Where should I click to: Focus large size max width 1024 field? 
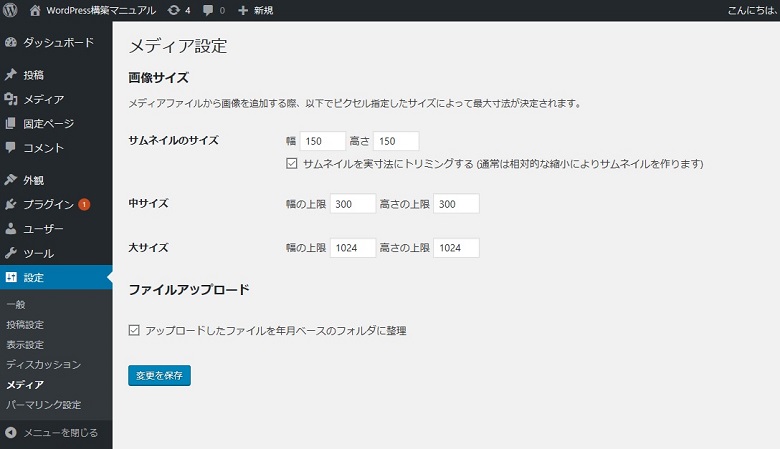[x=353, y=248]
